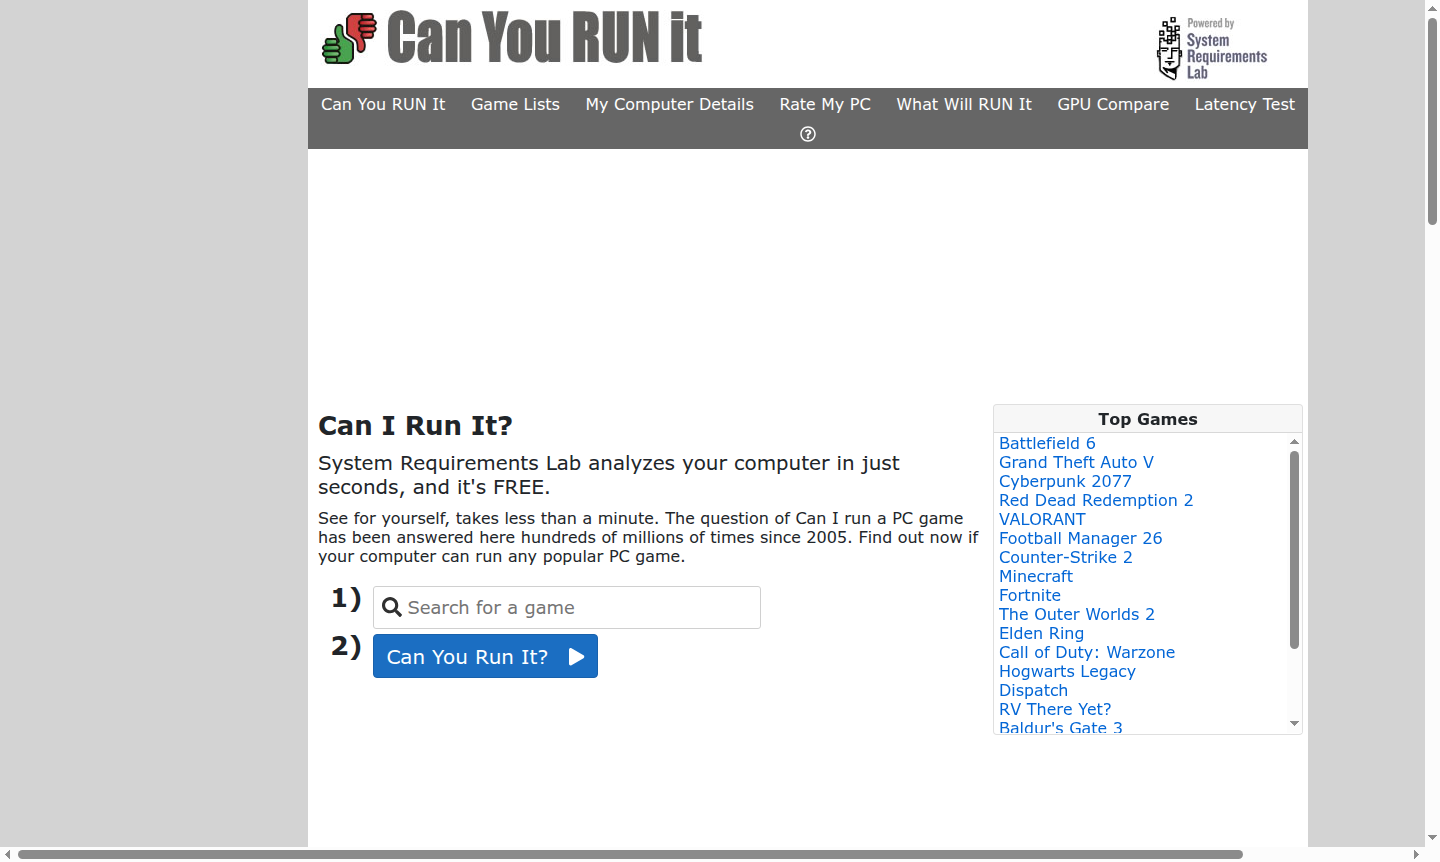Click the System Requirements Lab robot logo
The image size is (1440, 862).
(1168, 47)
